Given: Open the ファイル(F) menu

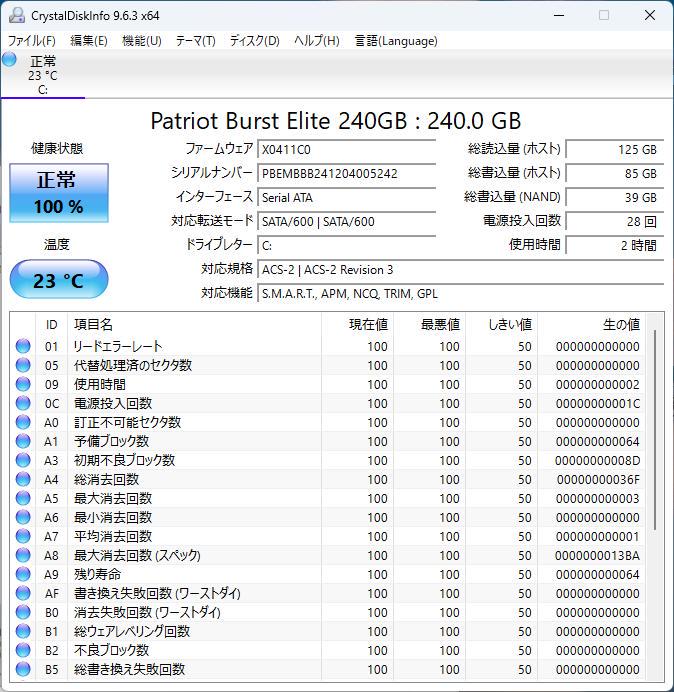Looking at the screenshot, I should click(32, 41).
